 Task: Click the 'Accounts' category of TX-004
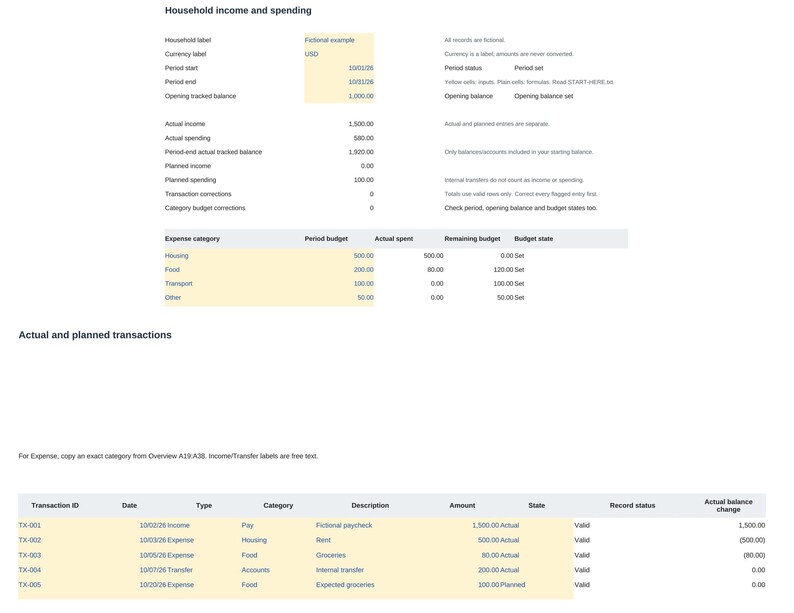tap(255, 570)
